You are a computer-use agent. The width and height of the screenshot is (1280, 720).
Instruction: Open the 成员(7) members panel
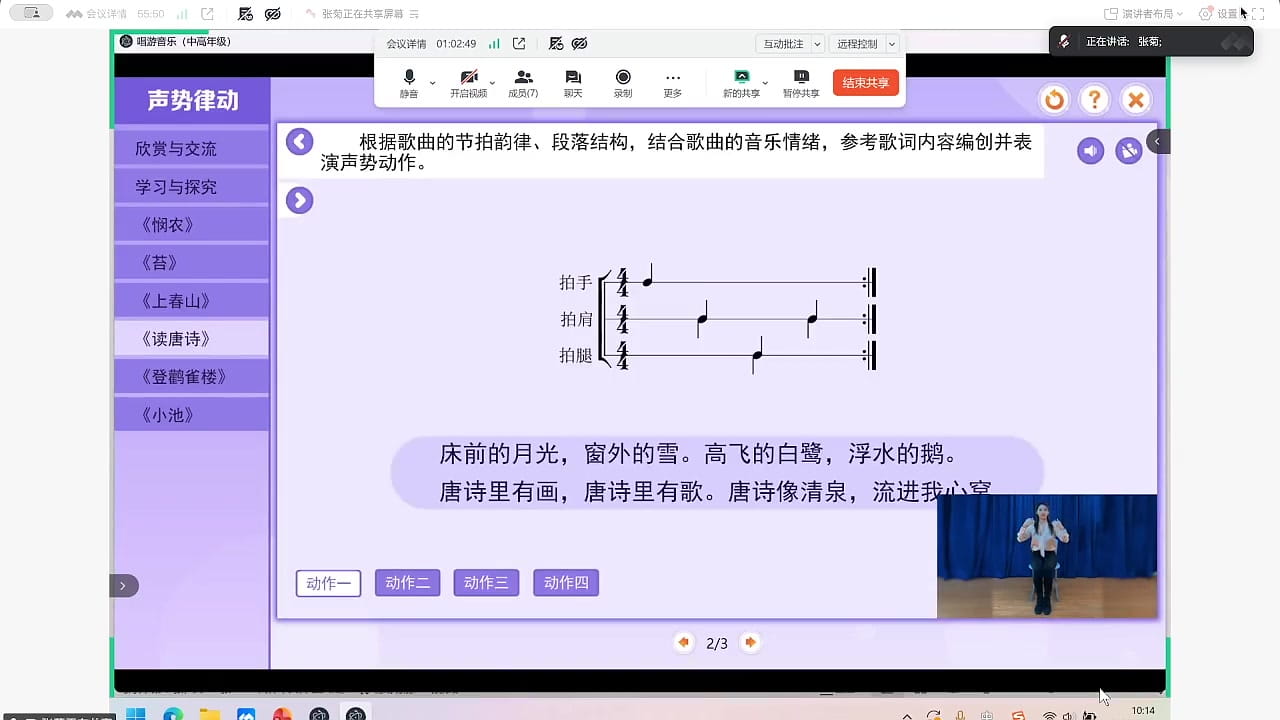(x=523, y=83)
